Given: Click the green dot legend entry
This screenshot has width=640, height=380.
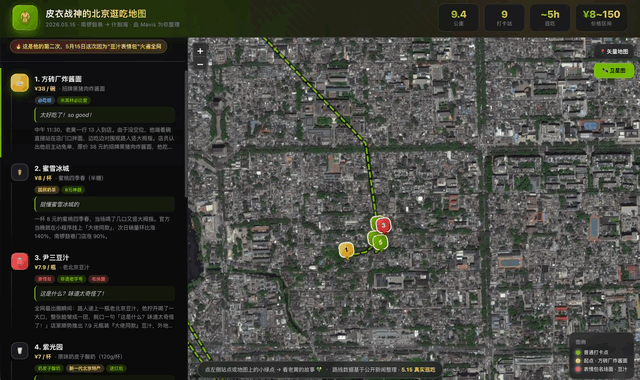Looking at the screenshot, I should pos(592,353).
